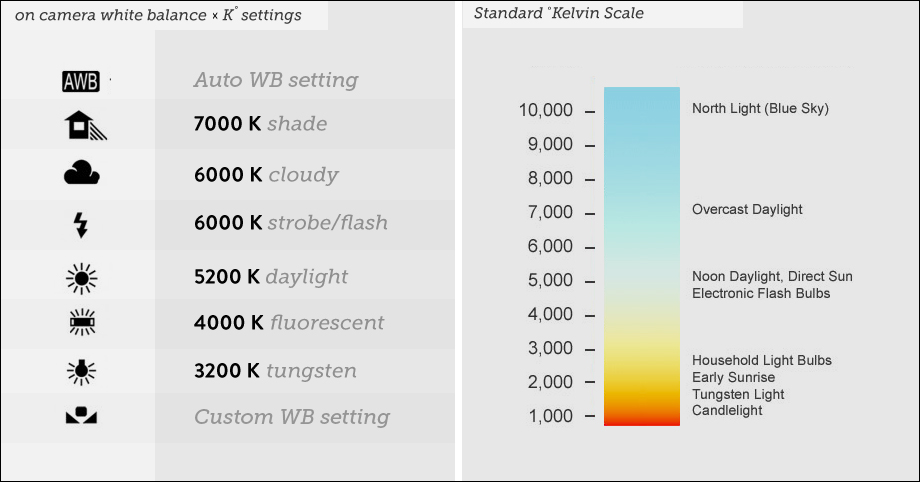Select the tungsten bulb icon
Image resolution: width=920 pixels, height=482 pixels.
81,371
